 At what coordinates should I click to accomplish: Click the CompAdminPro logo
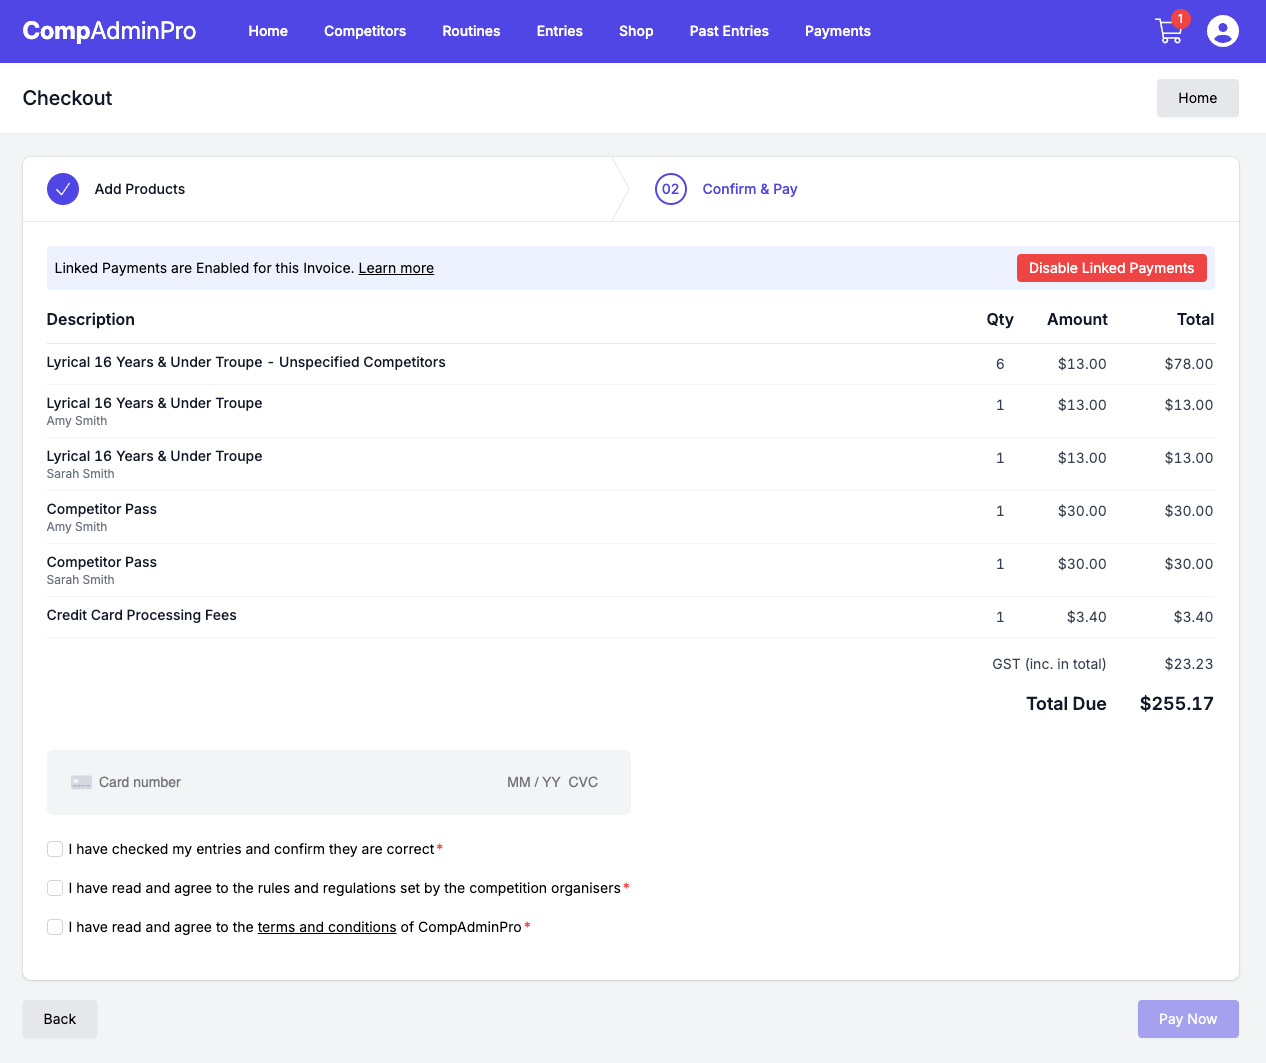[x=109, y=31]
